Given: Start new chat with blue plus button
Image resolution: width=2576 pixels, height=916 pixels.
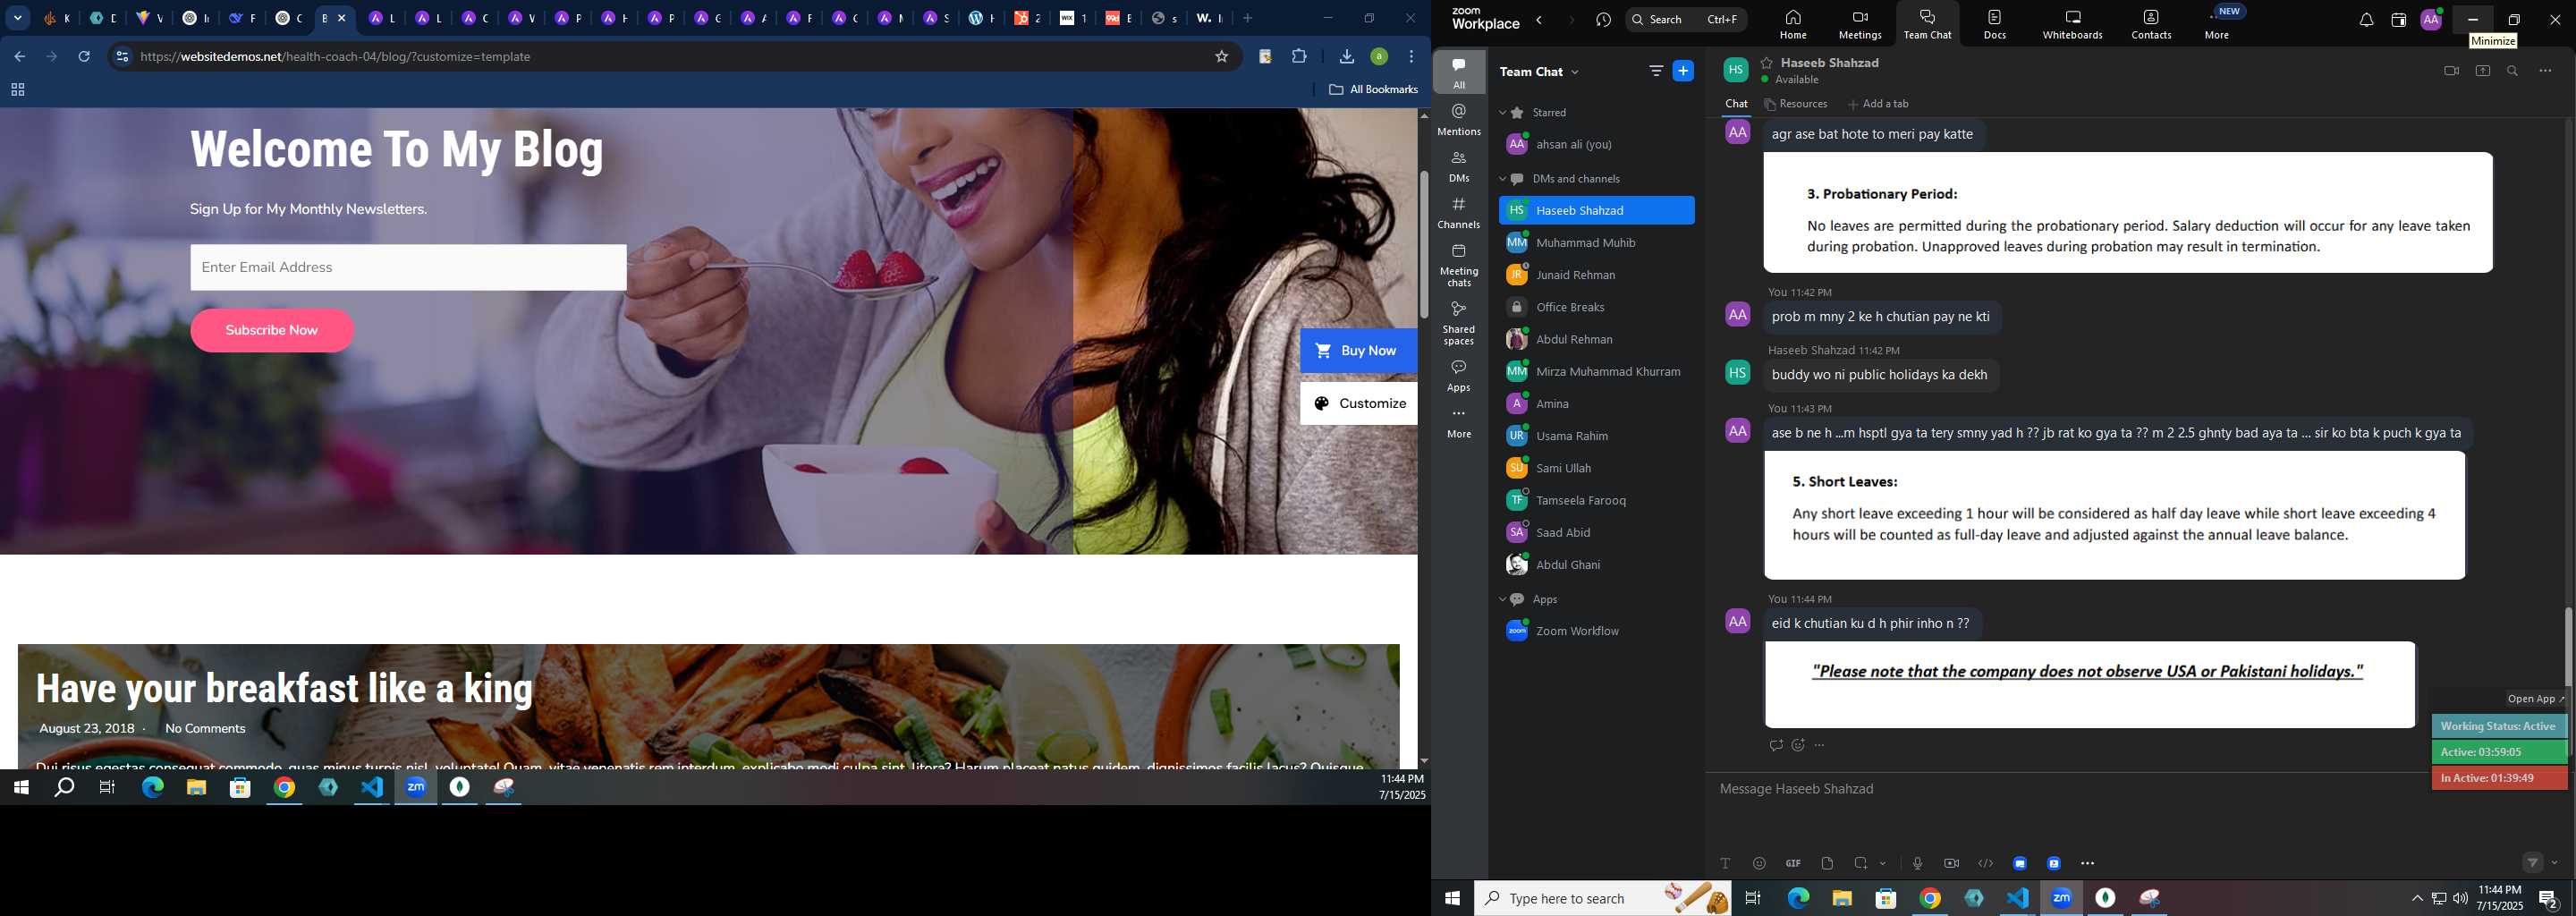Looking at the screenshot, I should click(x=1684, y=71).
